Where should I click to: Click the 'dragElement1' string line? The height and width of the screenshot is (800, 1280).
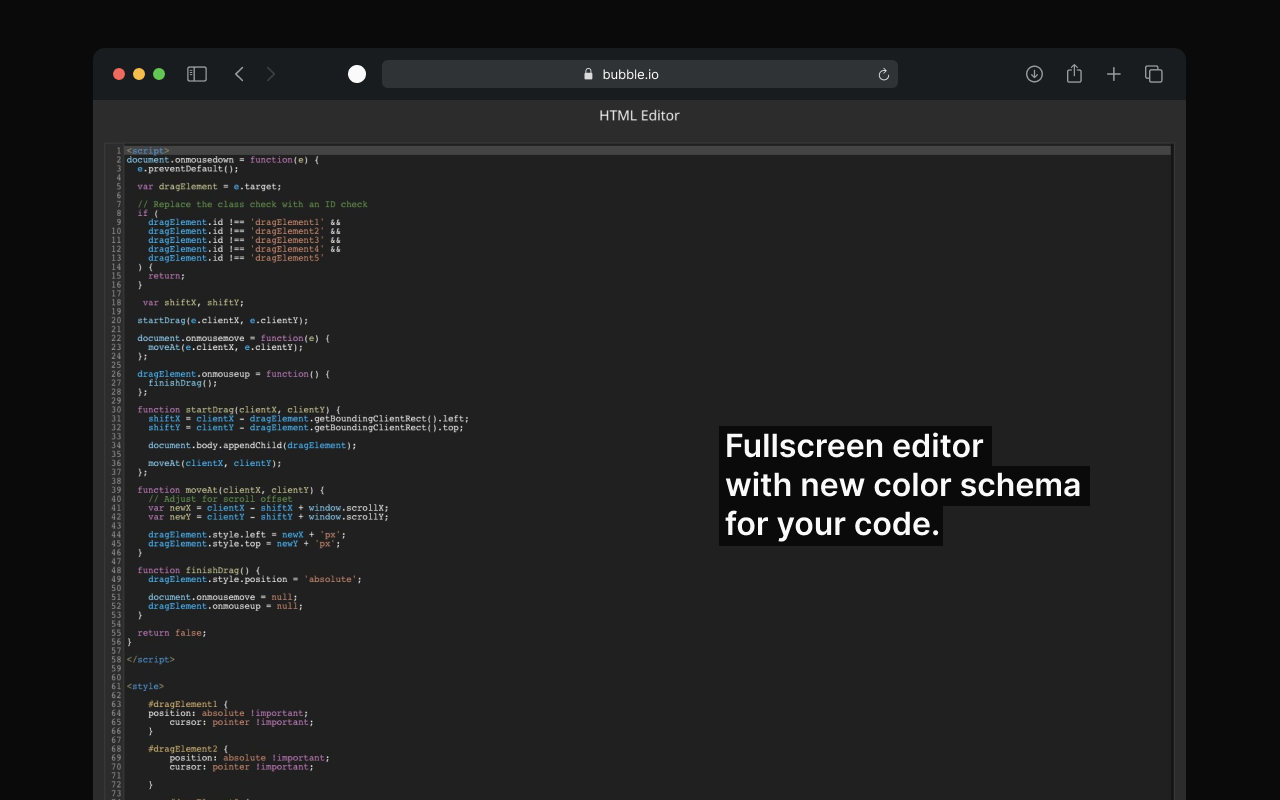(244, 222)
